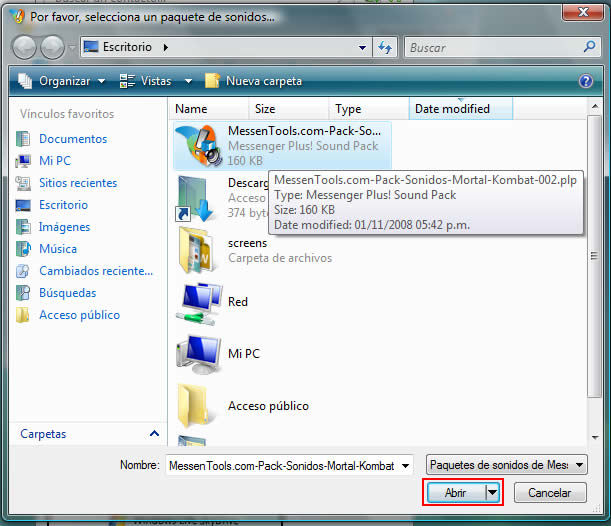Screen dimensions: 611x526
Task: Click the Escritorio icon in favorites
Action: tap(23, 205)
